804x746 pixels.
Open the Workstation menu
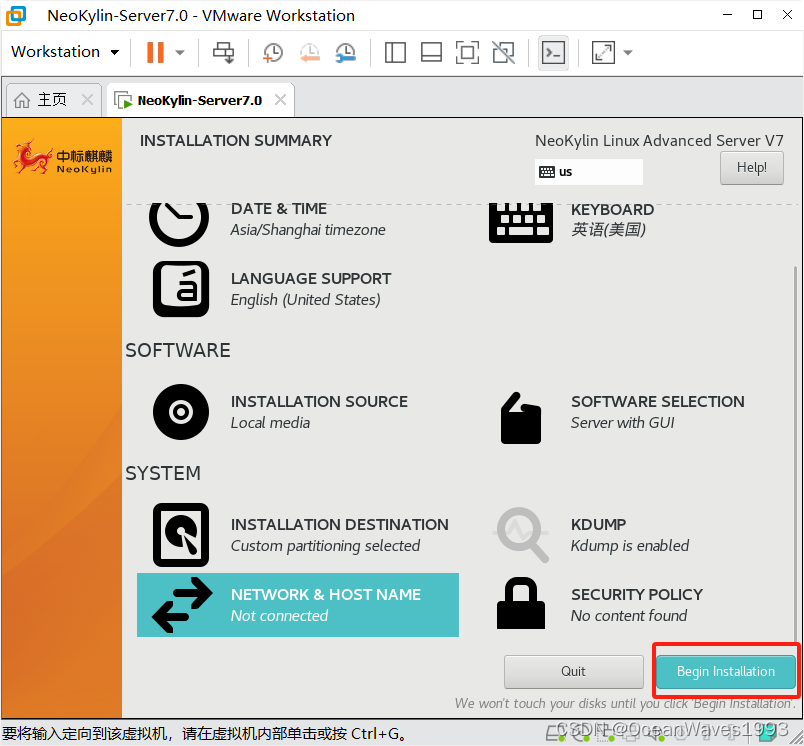coord(65,52)
